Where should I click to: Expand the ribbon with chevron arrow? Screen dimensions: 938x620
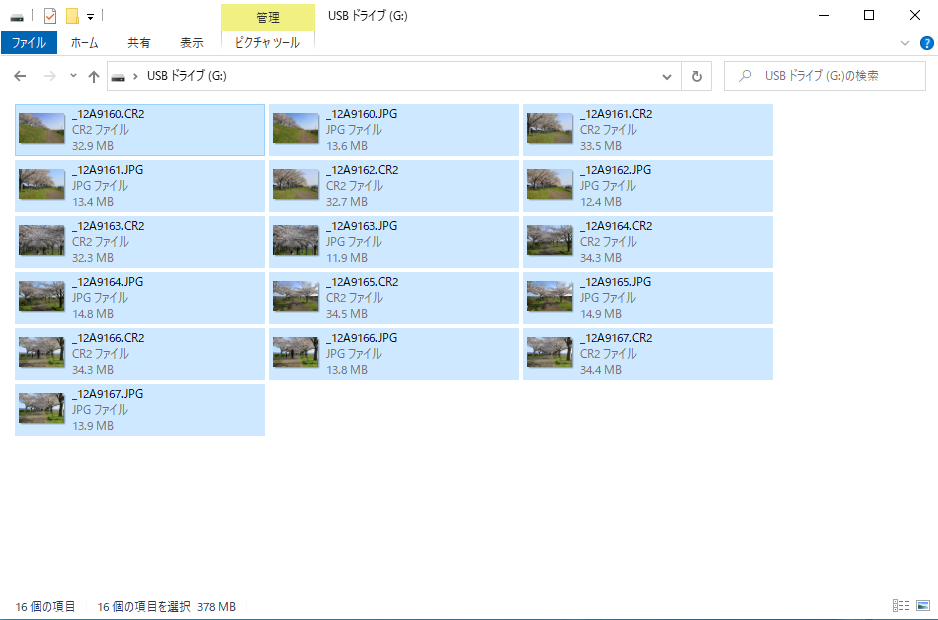tap(905, 43)
